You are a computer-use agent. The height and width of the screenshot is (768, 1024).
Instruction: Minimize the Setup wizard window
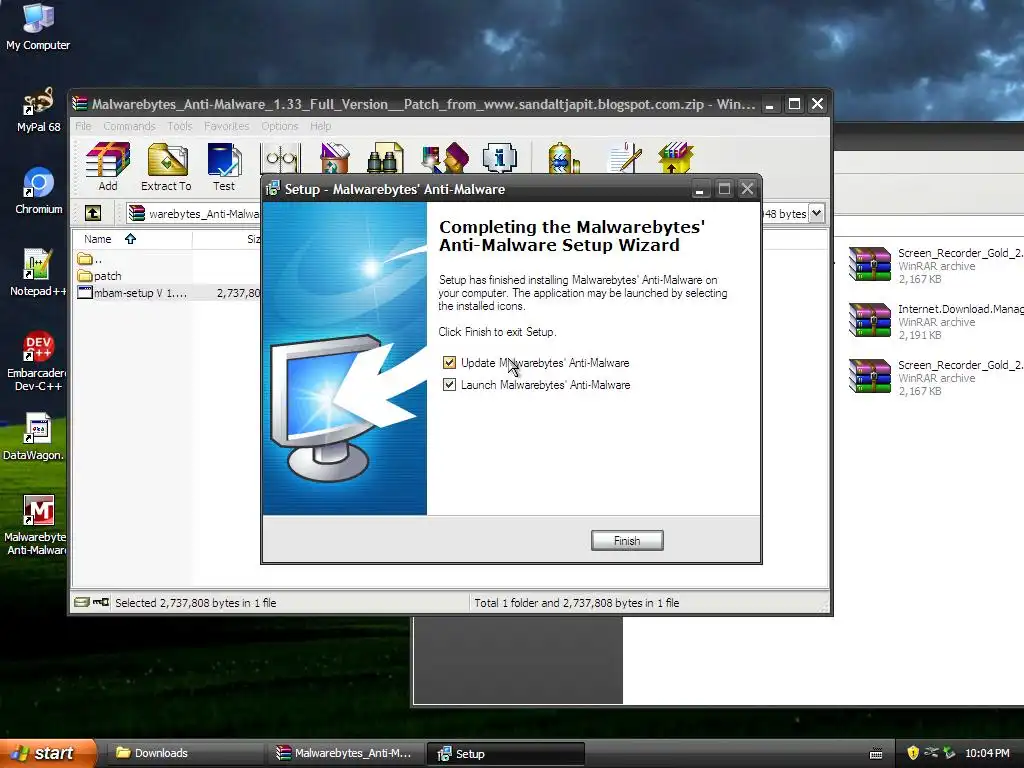[699, 189]
